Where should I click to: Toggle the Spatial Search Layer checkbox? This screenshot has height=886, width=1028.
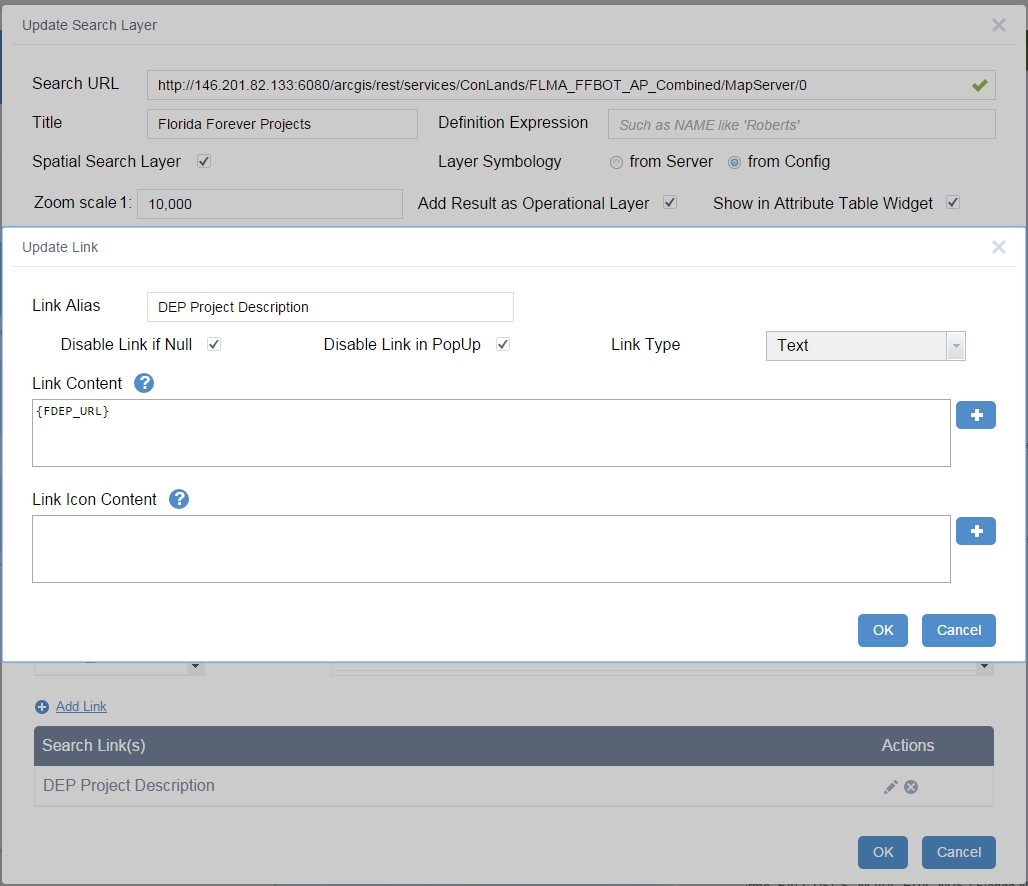tap(204, 161)
